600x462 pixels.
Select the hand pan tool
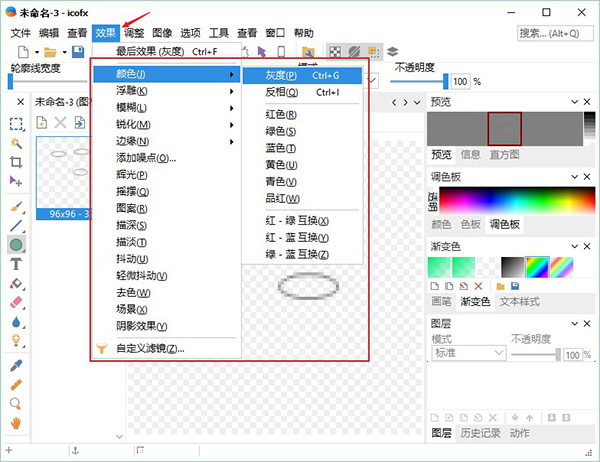(16, 423)
